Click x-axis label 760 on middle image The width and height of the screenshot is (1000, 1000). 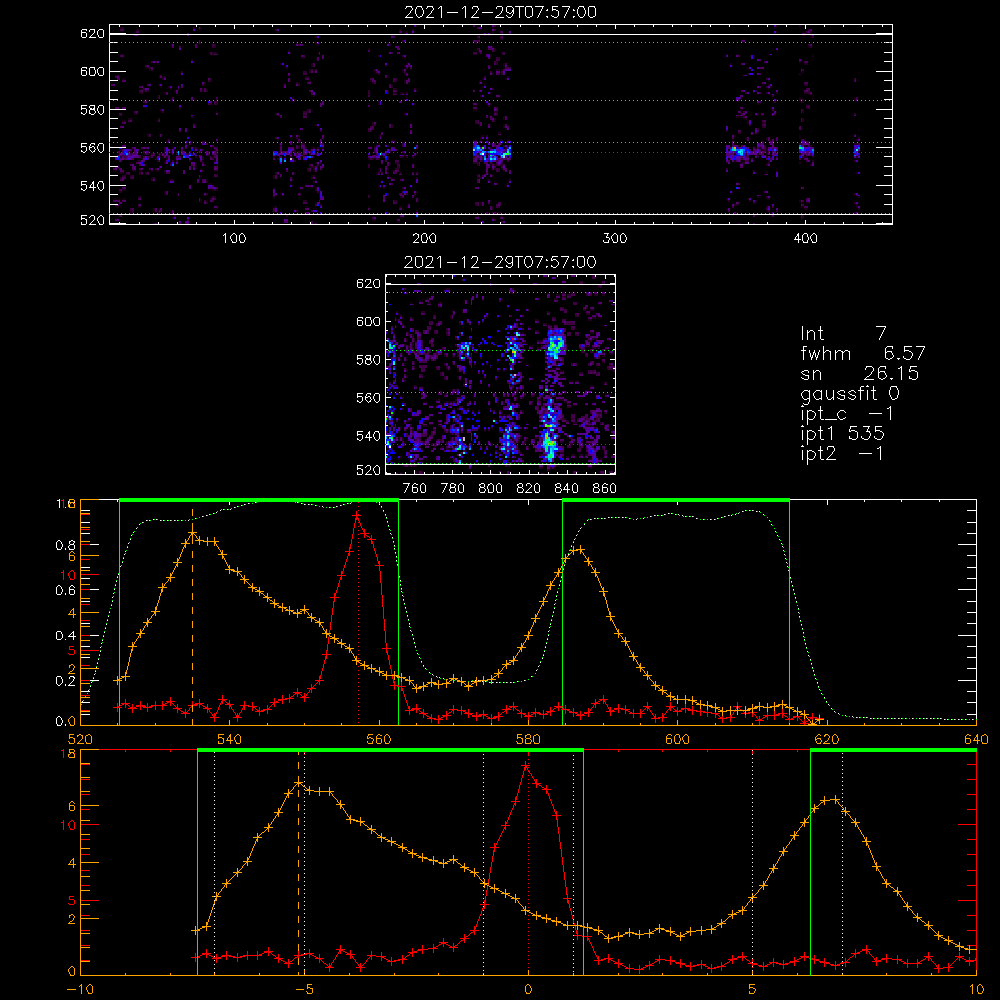click(x=415, y=489)
